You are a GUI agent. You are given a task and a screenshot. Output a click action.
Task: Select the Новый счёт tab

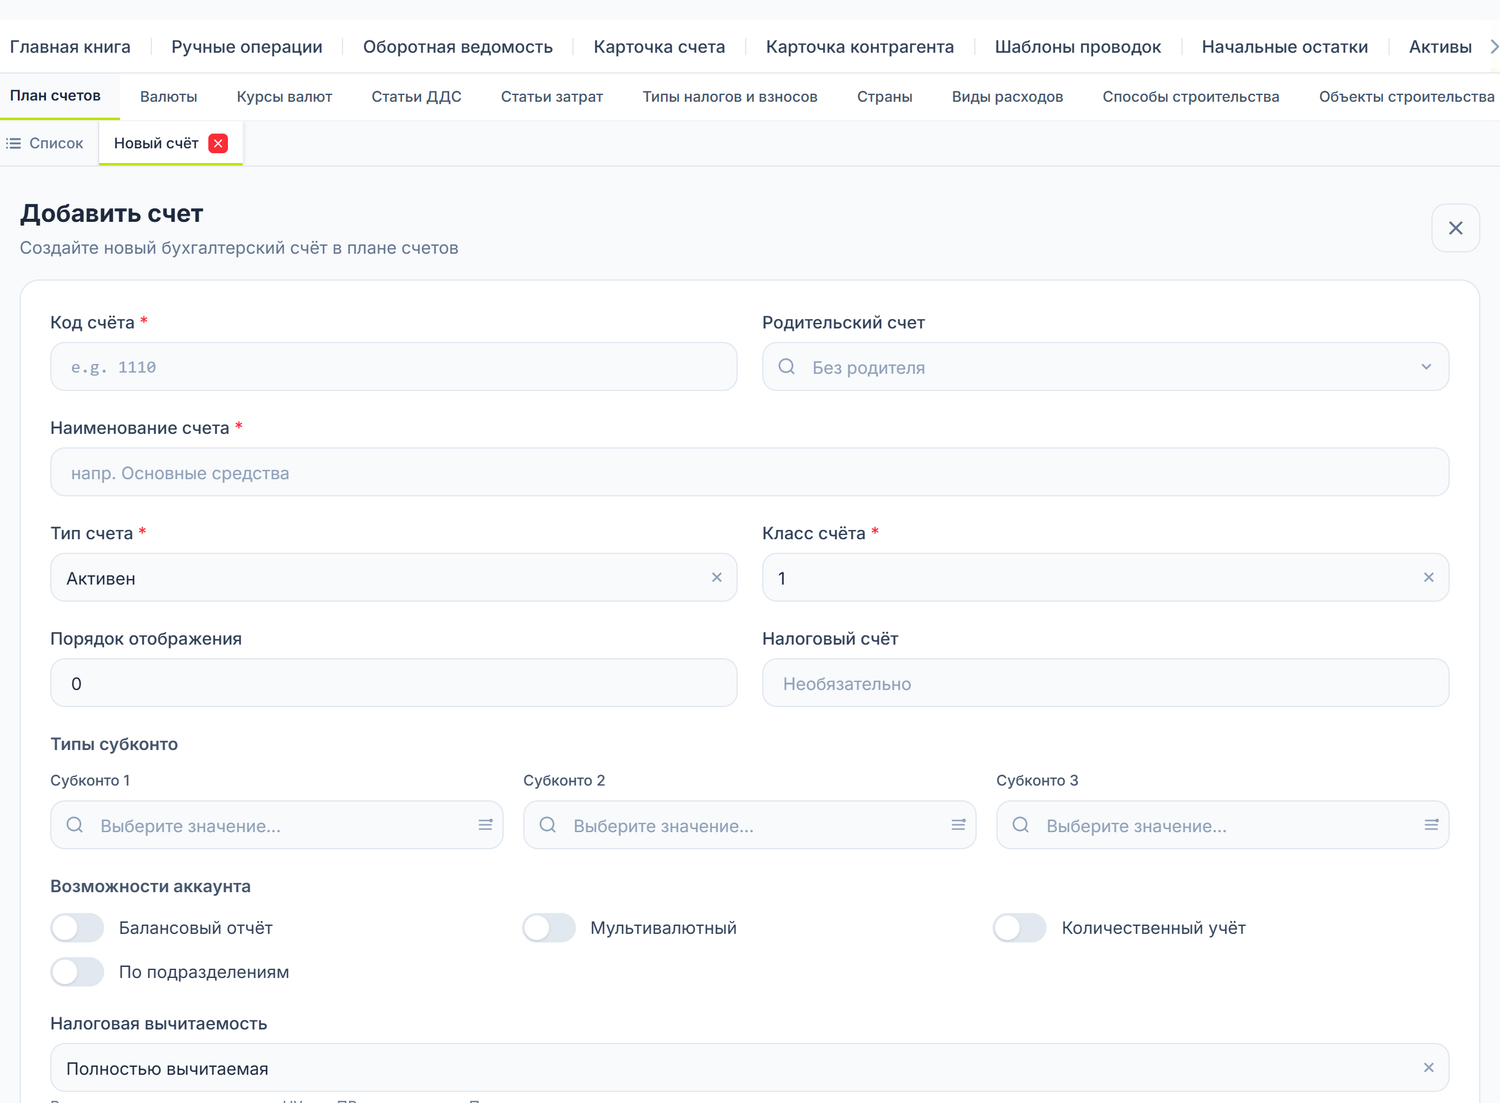coord(156,143)
